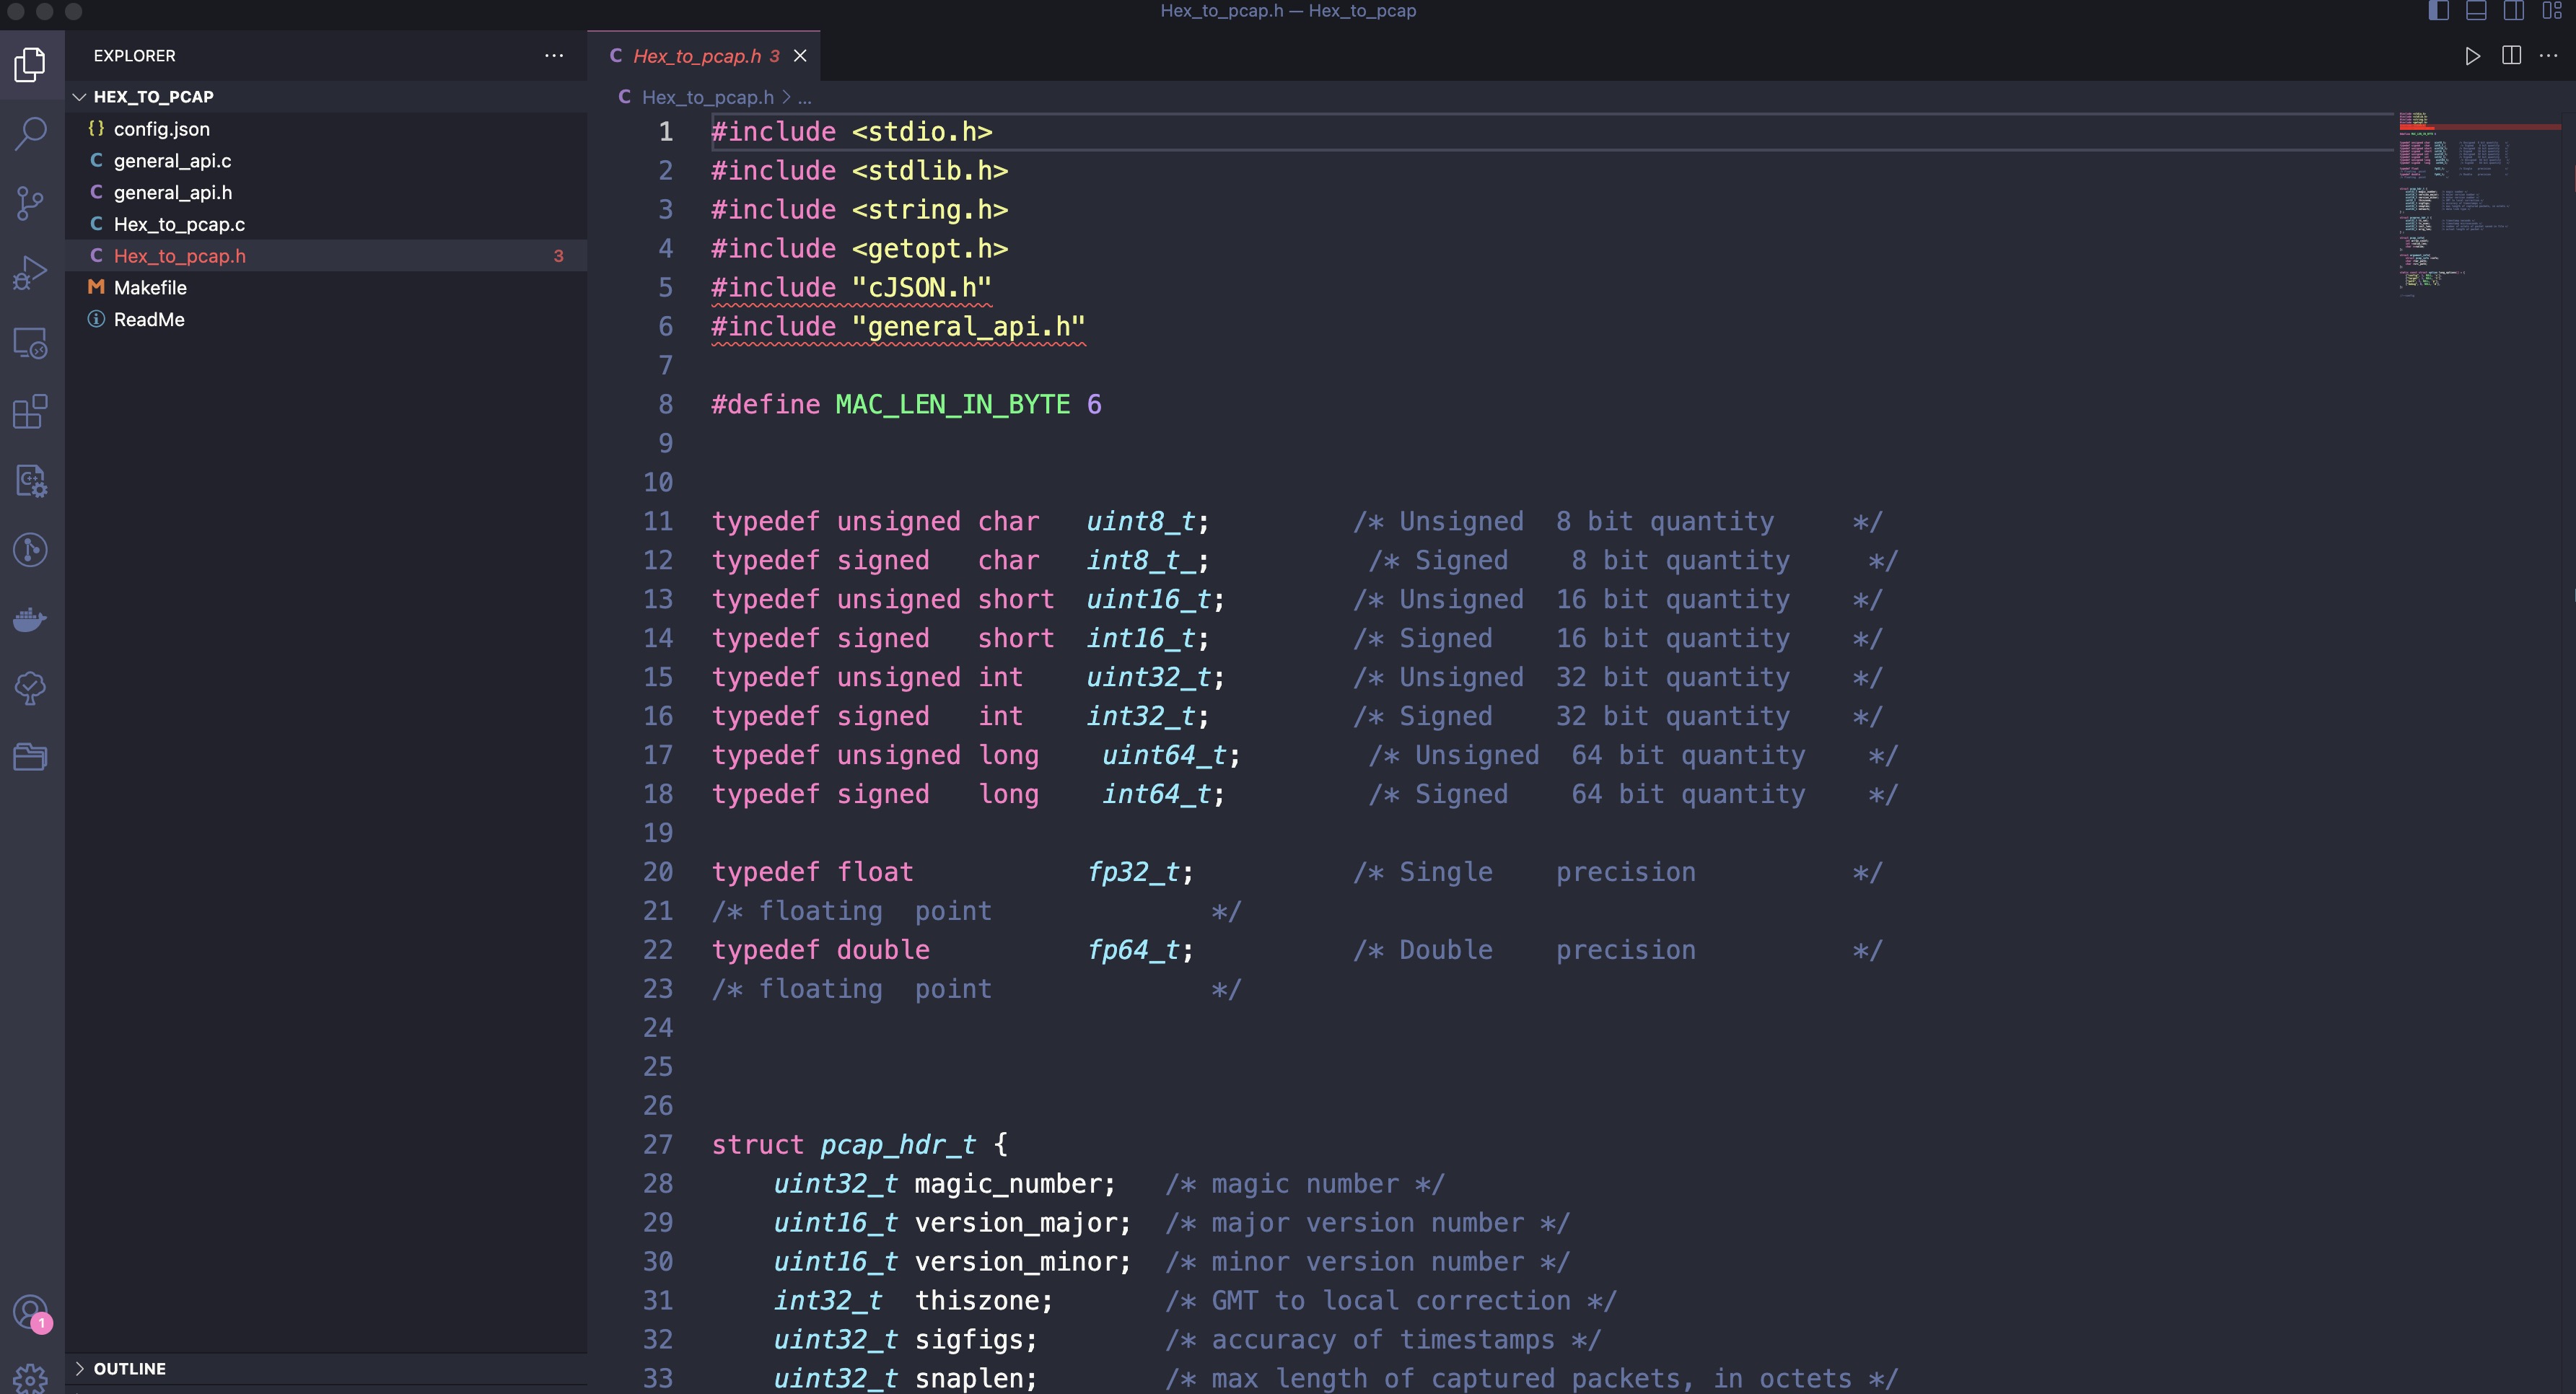Screen dimensions: 2576x1394
Task: Click the cJSON.h include with error squiggle
Action: (851, 288)
